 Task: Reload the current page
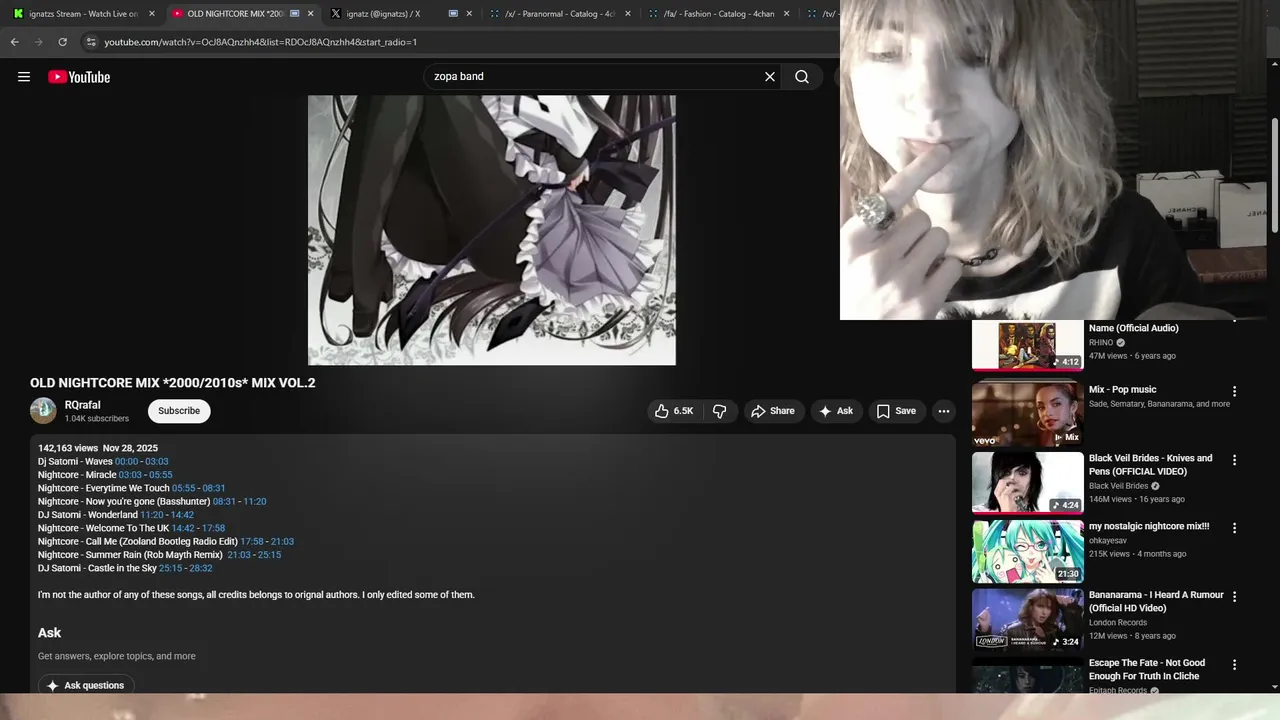[62, 42]
